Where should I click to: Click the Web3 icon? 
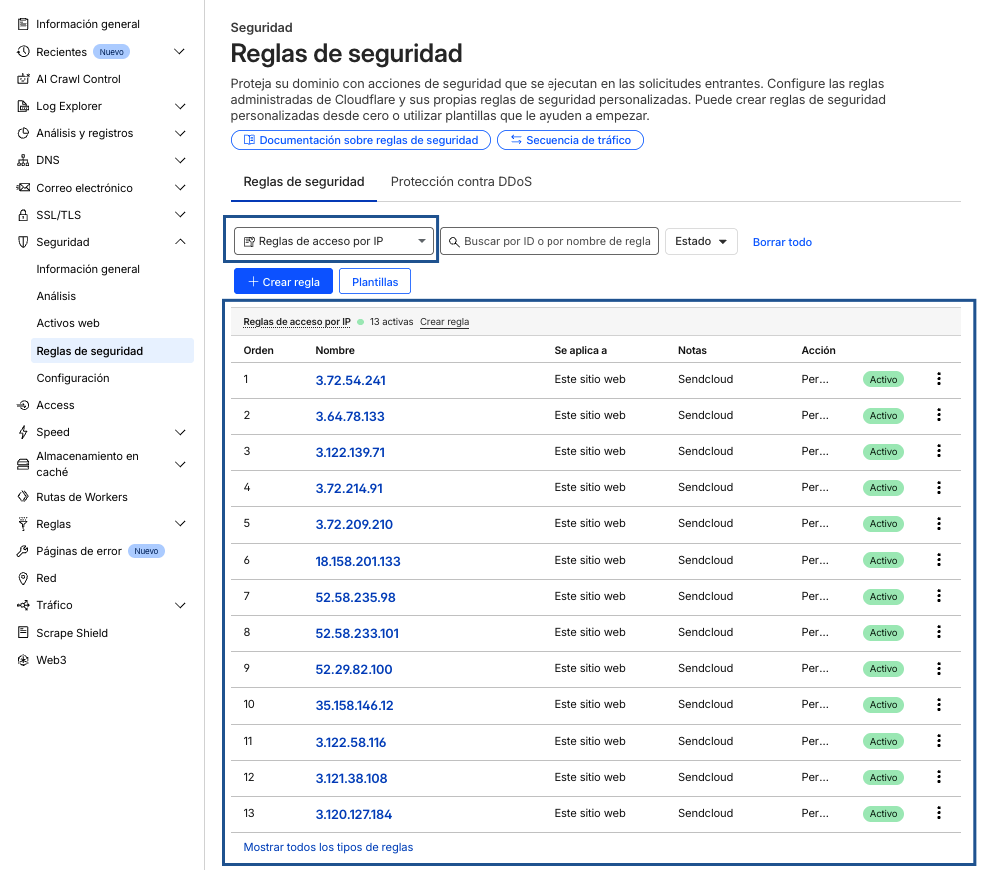(x=23, y=660)
